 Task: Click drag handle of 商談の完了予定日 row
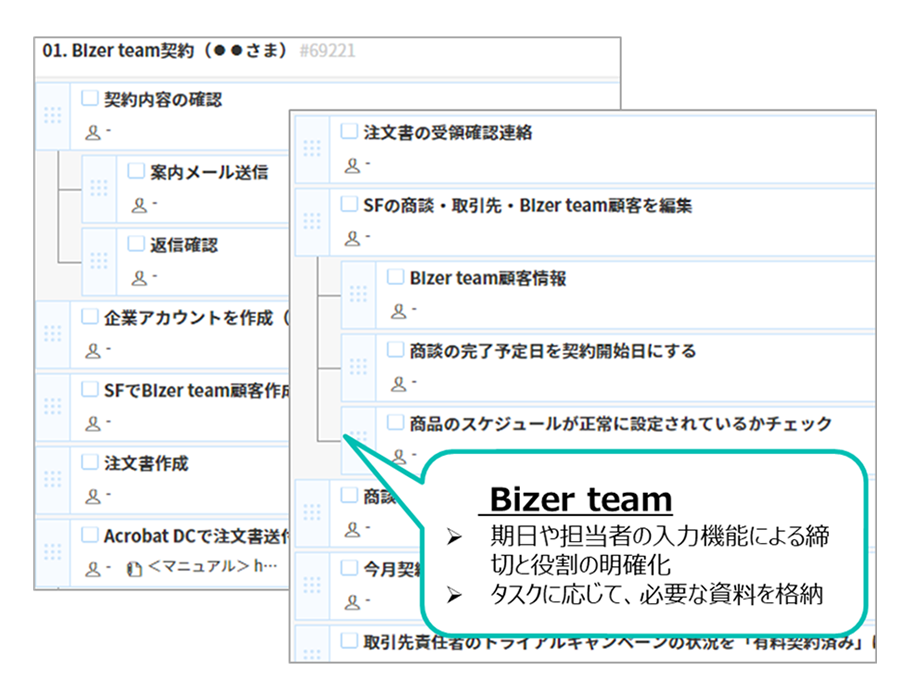point(358,366)
